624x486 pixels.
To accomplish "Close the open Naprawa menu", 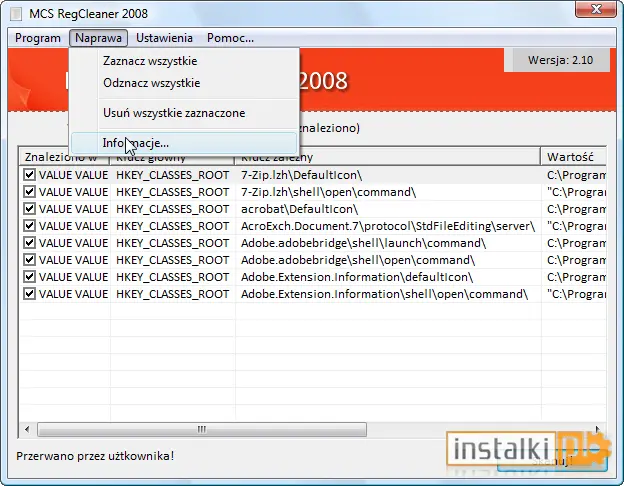I will pyautogui.click(x=98, y=38).
